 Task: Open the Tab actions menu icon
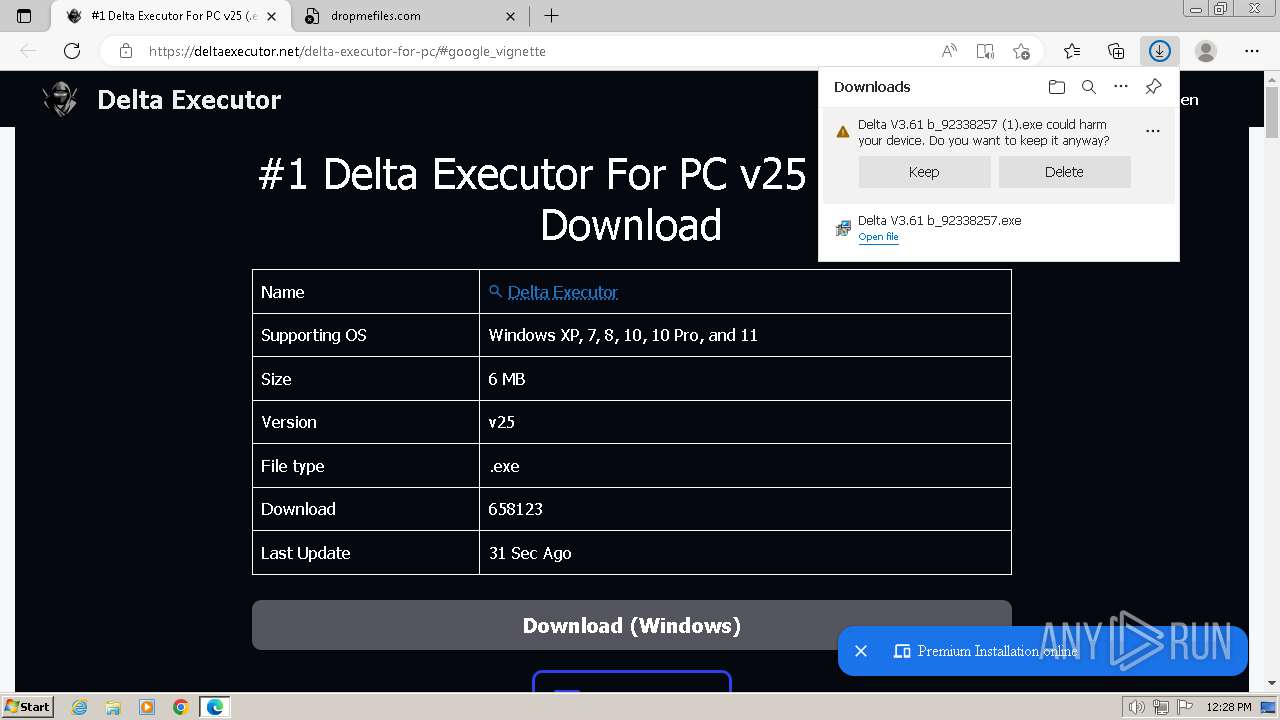[24, 16]
